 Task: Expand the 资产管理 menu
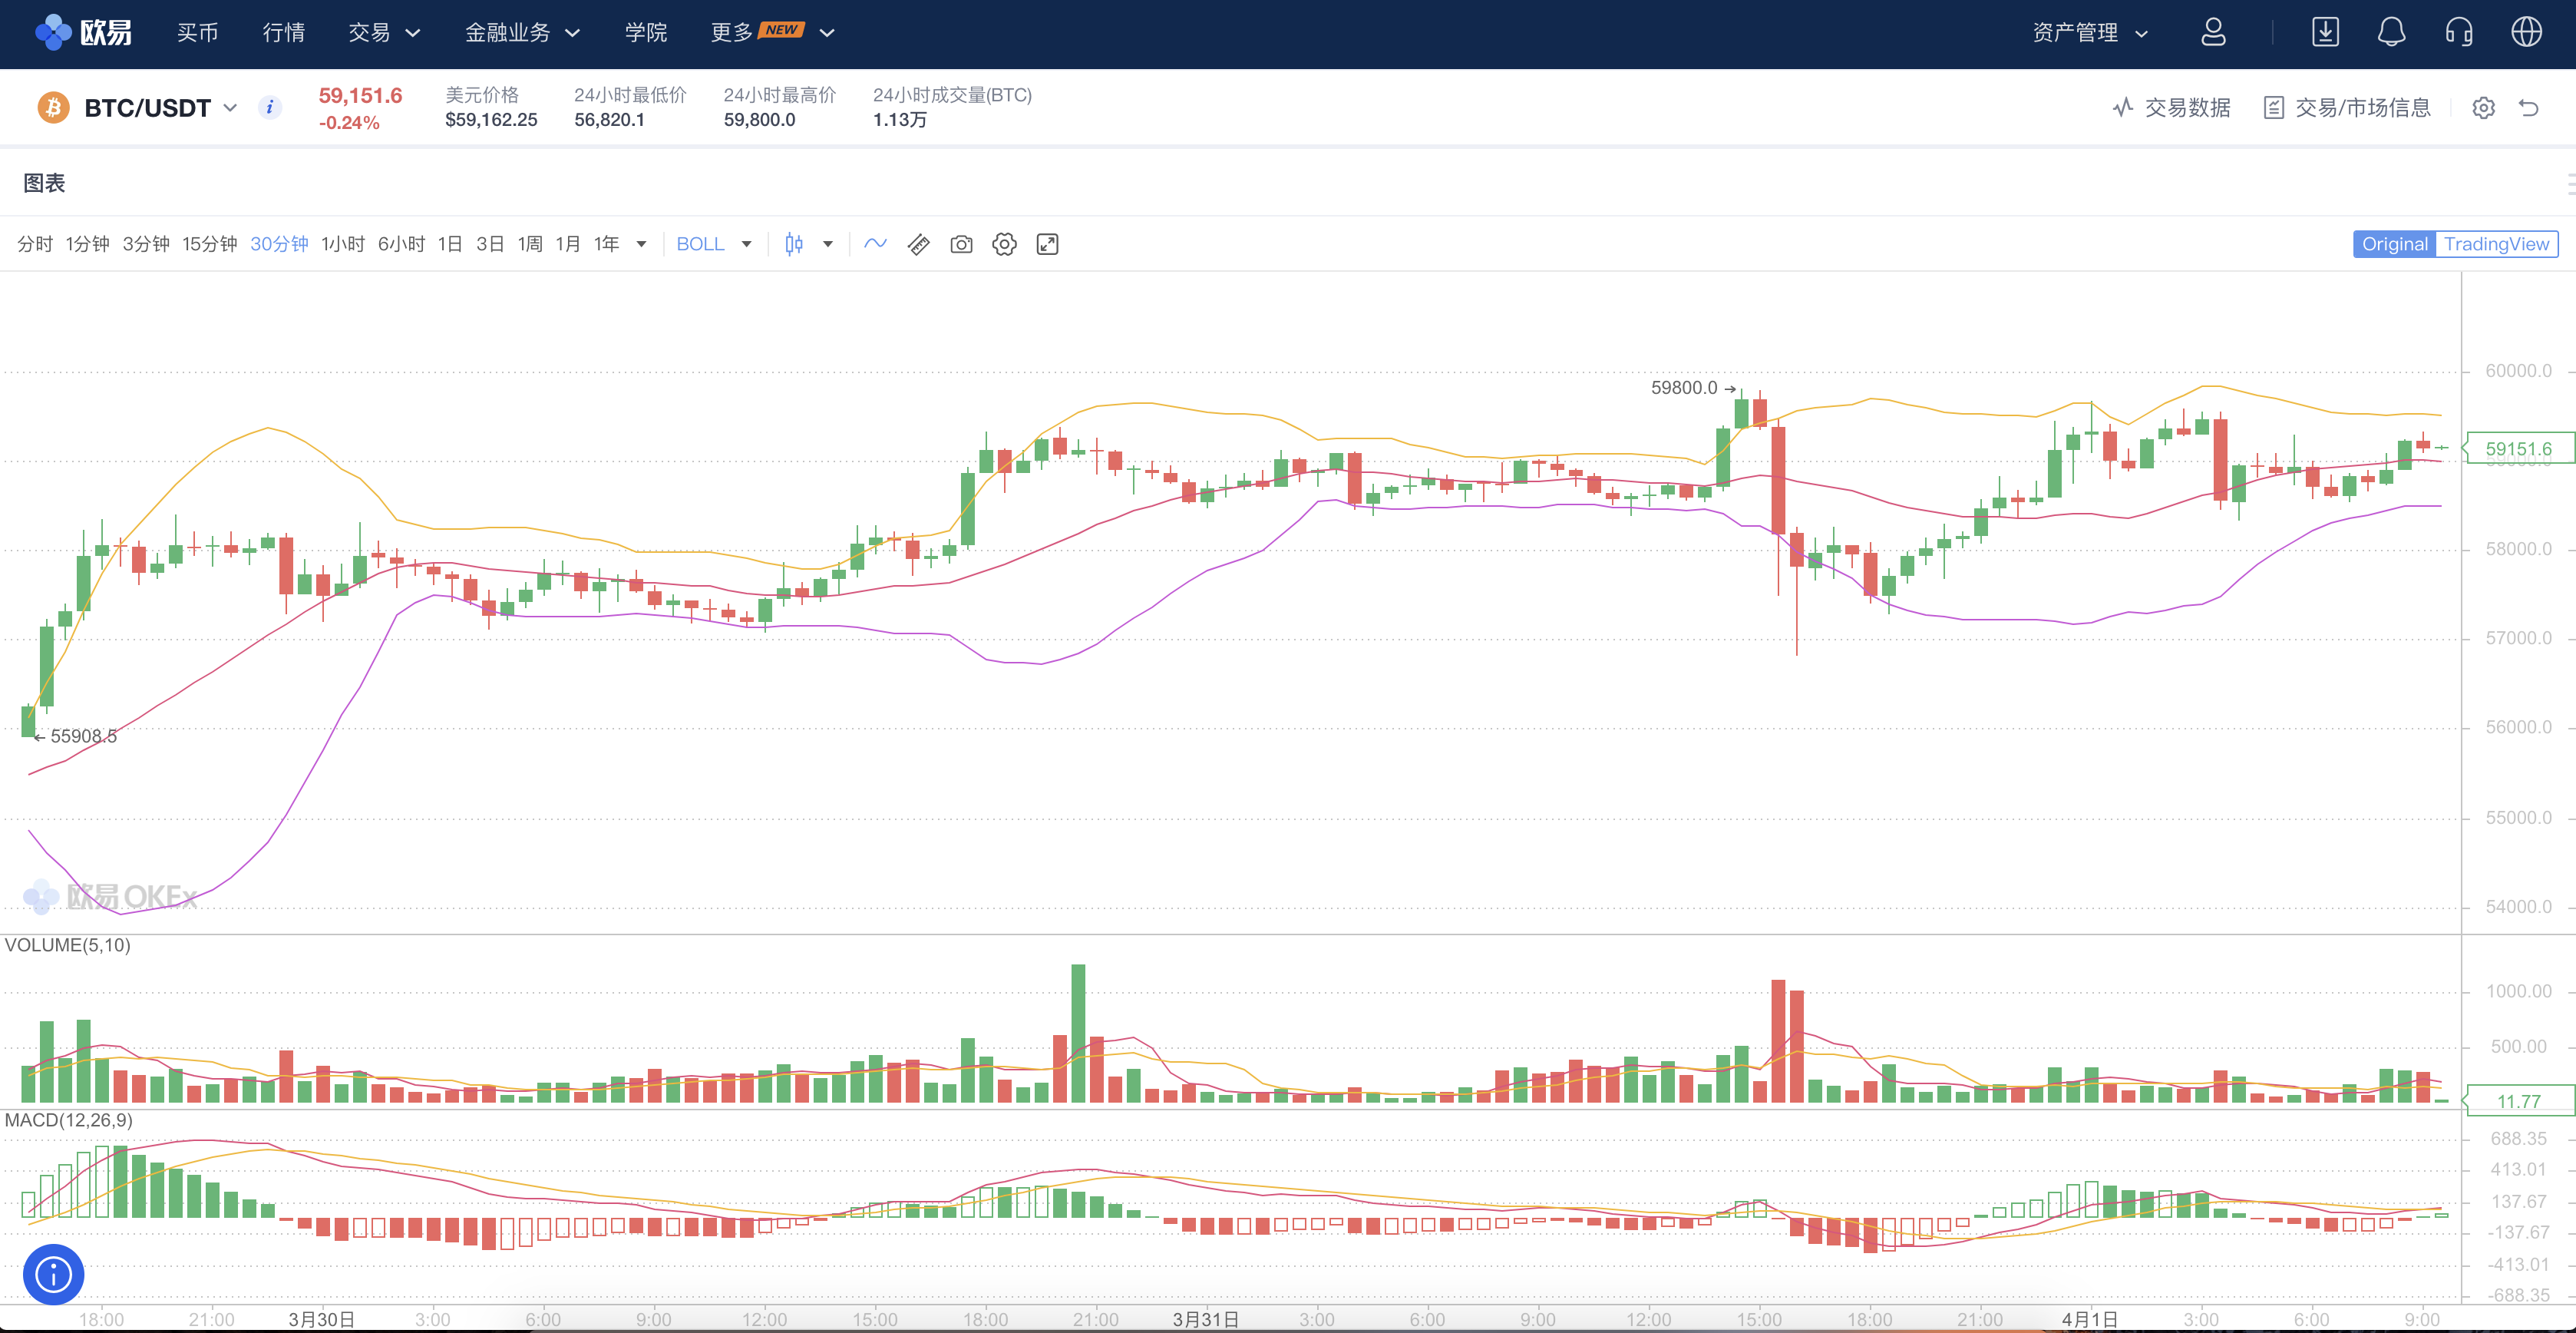2089,32
